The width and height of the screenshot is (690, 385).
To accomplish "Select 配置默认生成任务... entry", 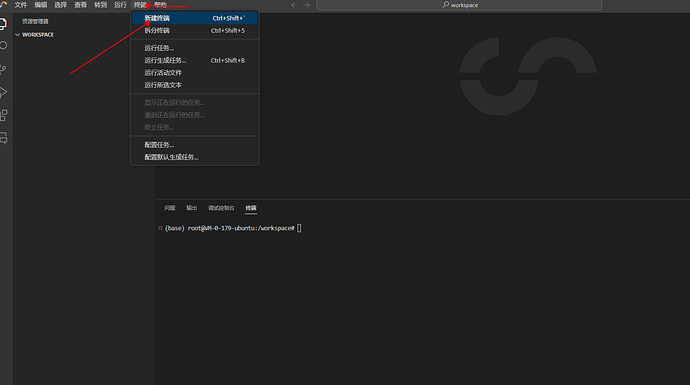I will point(195,157).
